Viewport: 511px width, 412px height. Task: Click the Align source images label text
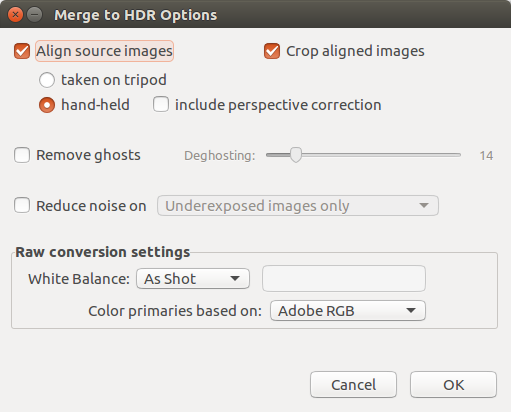click(x=104, y=51)
